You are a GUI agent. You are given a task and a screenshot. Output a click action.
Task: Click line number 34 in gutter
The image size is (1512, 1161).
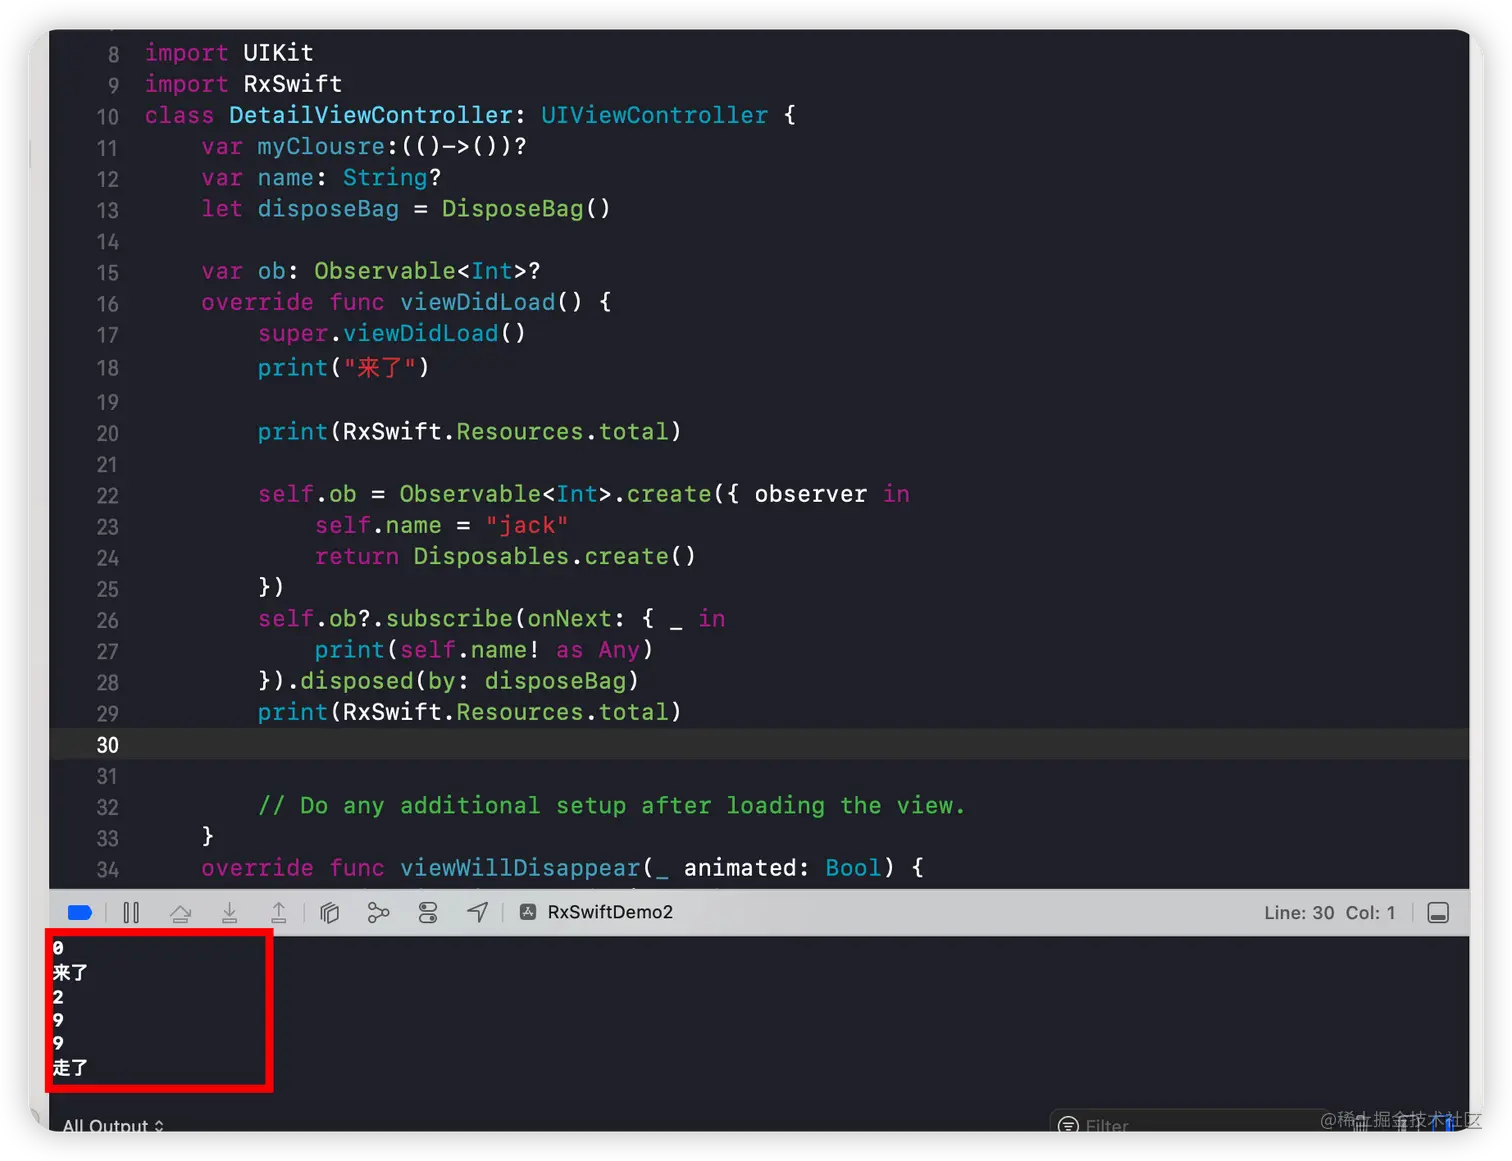pos(107,870)
